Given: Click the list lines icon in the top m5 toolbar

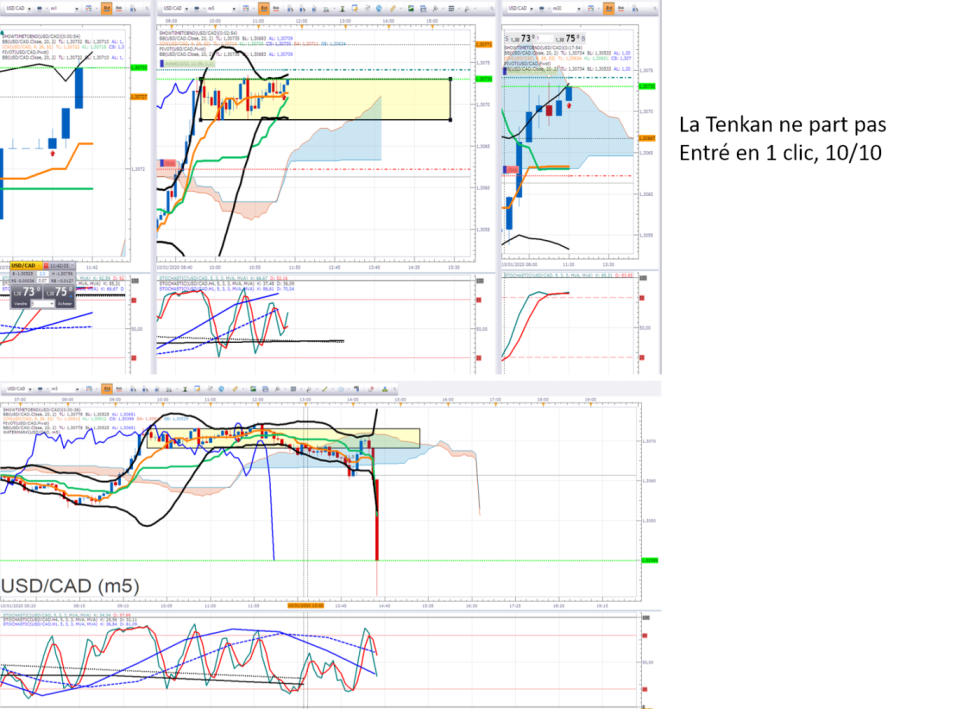Looking at the screenshot, I should point(451,9).
